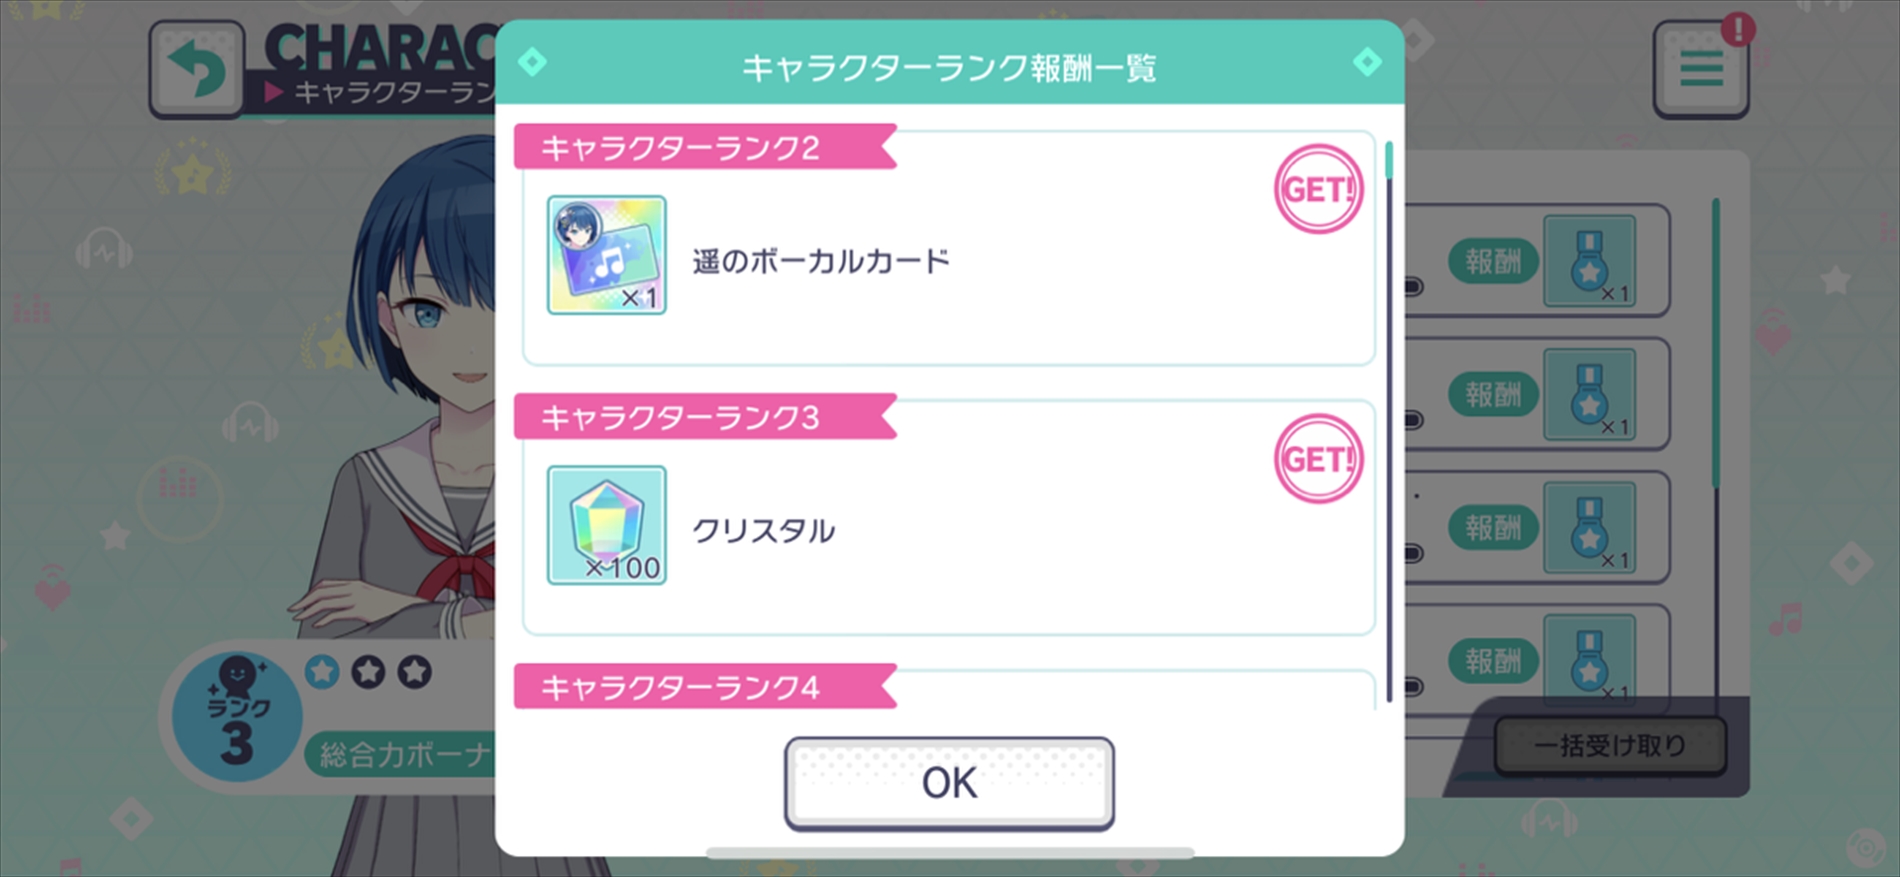Click the OK button in the reward dialog
Image resolution: width=1900 pixels, height=877 pixels.
[949, 783]
